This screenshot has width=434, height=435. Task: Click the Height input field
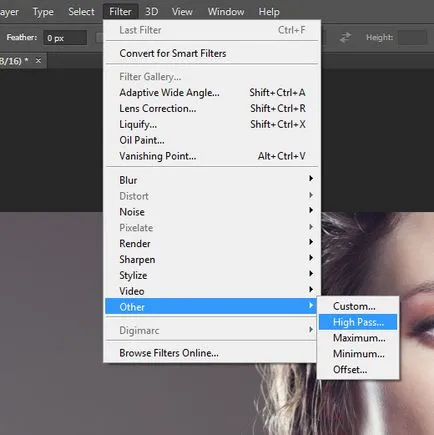point(413,37)
